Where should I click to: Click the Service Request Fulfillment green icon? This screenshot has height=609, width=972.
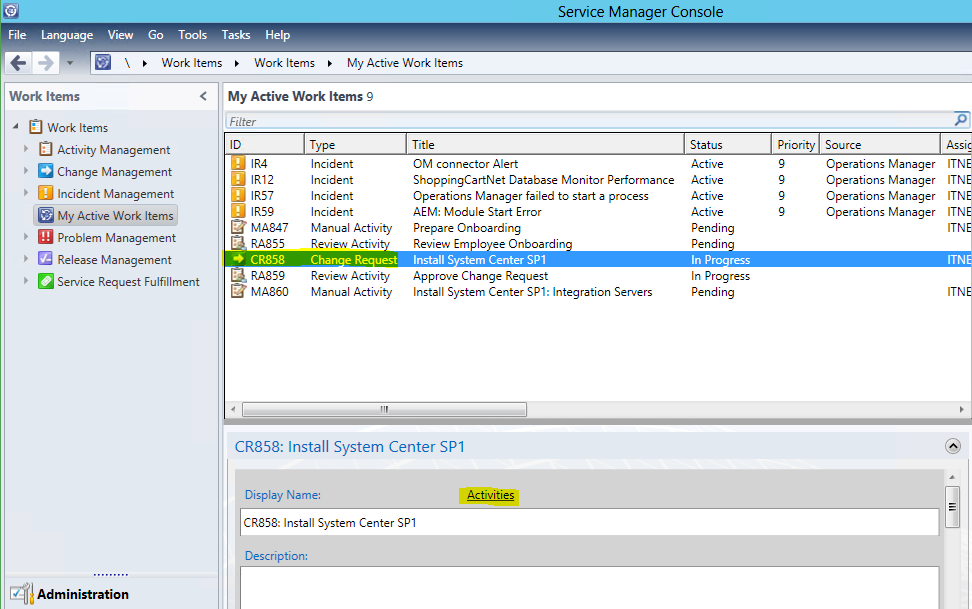46,282
